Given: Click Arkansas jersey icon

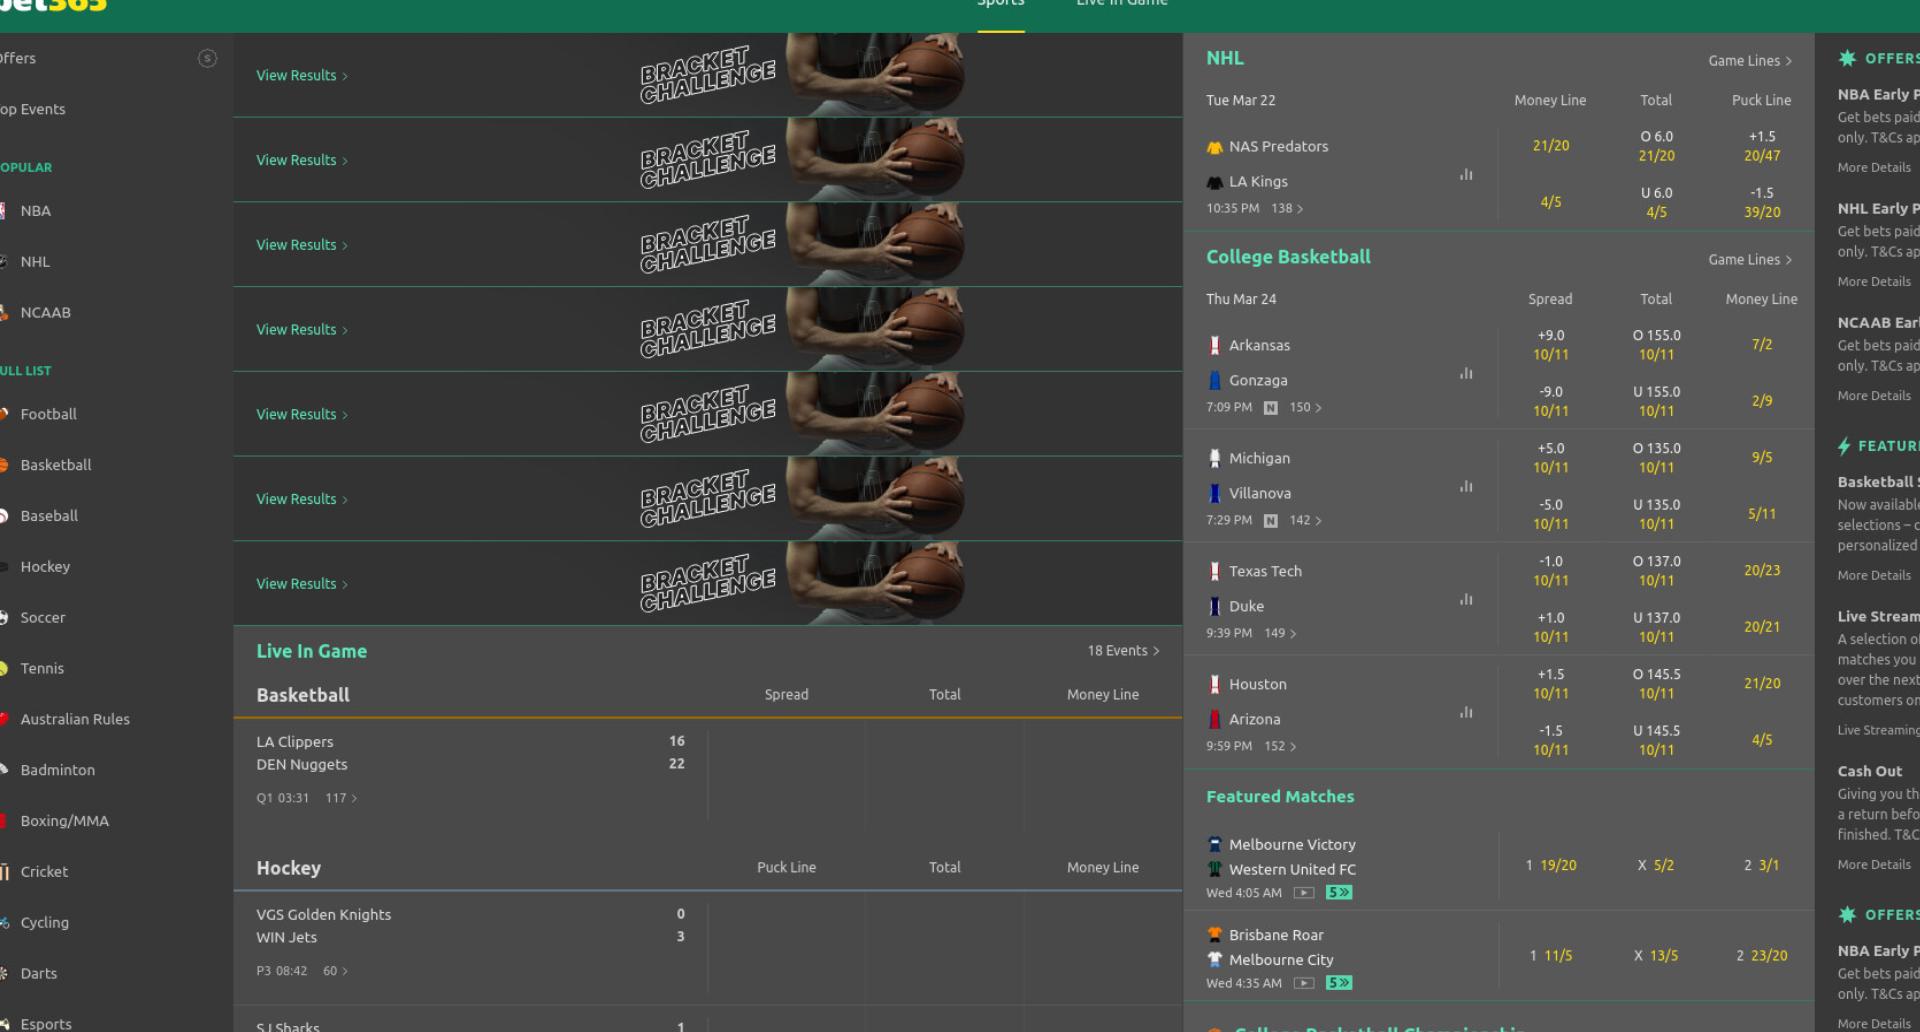Looking at the screenshot, I should tap(1215, 346).
